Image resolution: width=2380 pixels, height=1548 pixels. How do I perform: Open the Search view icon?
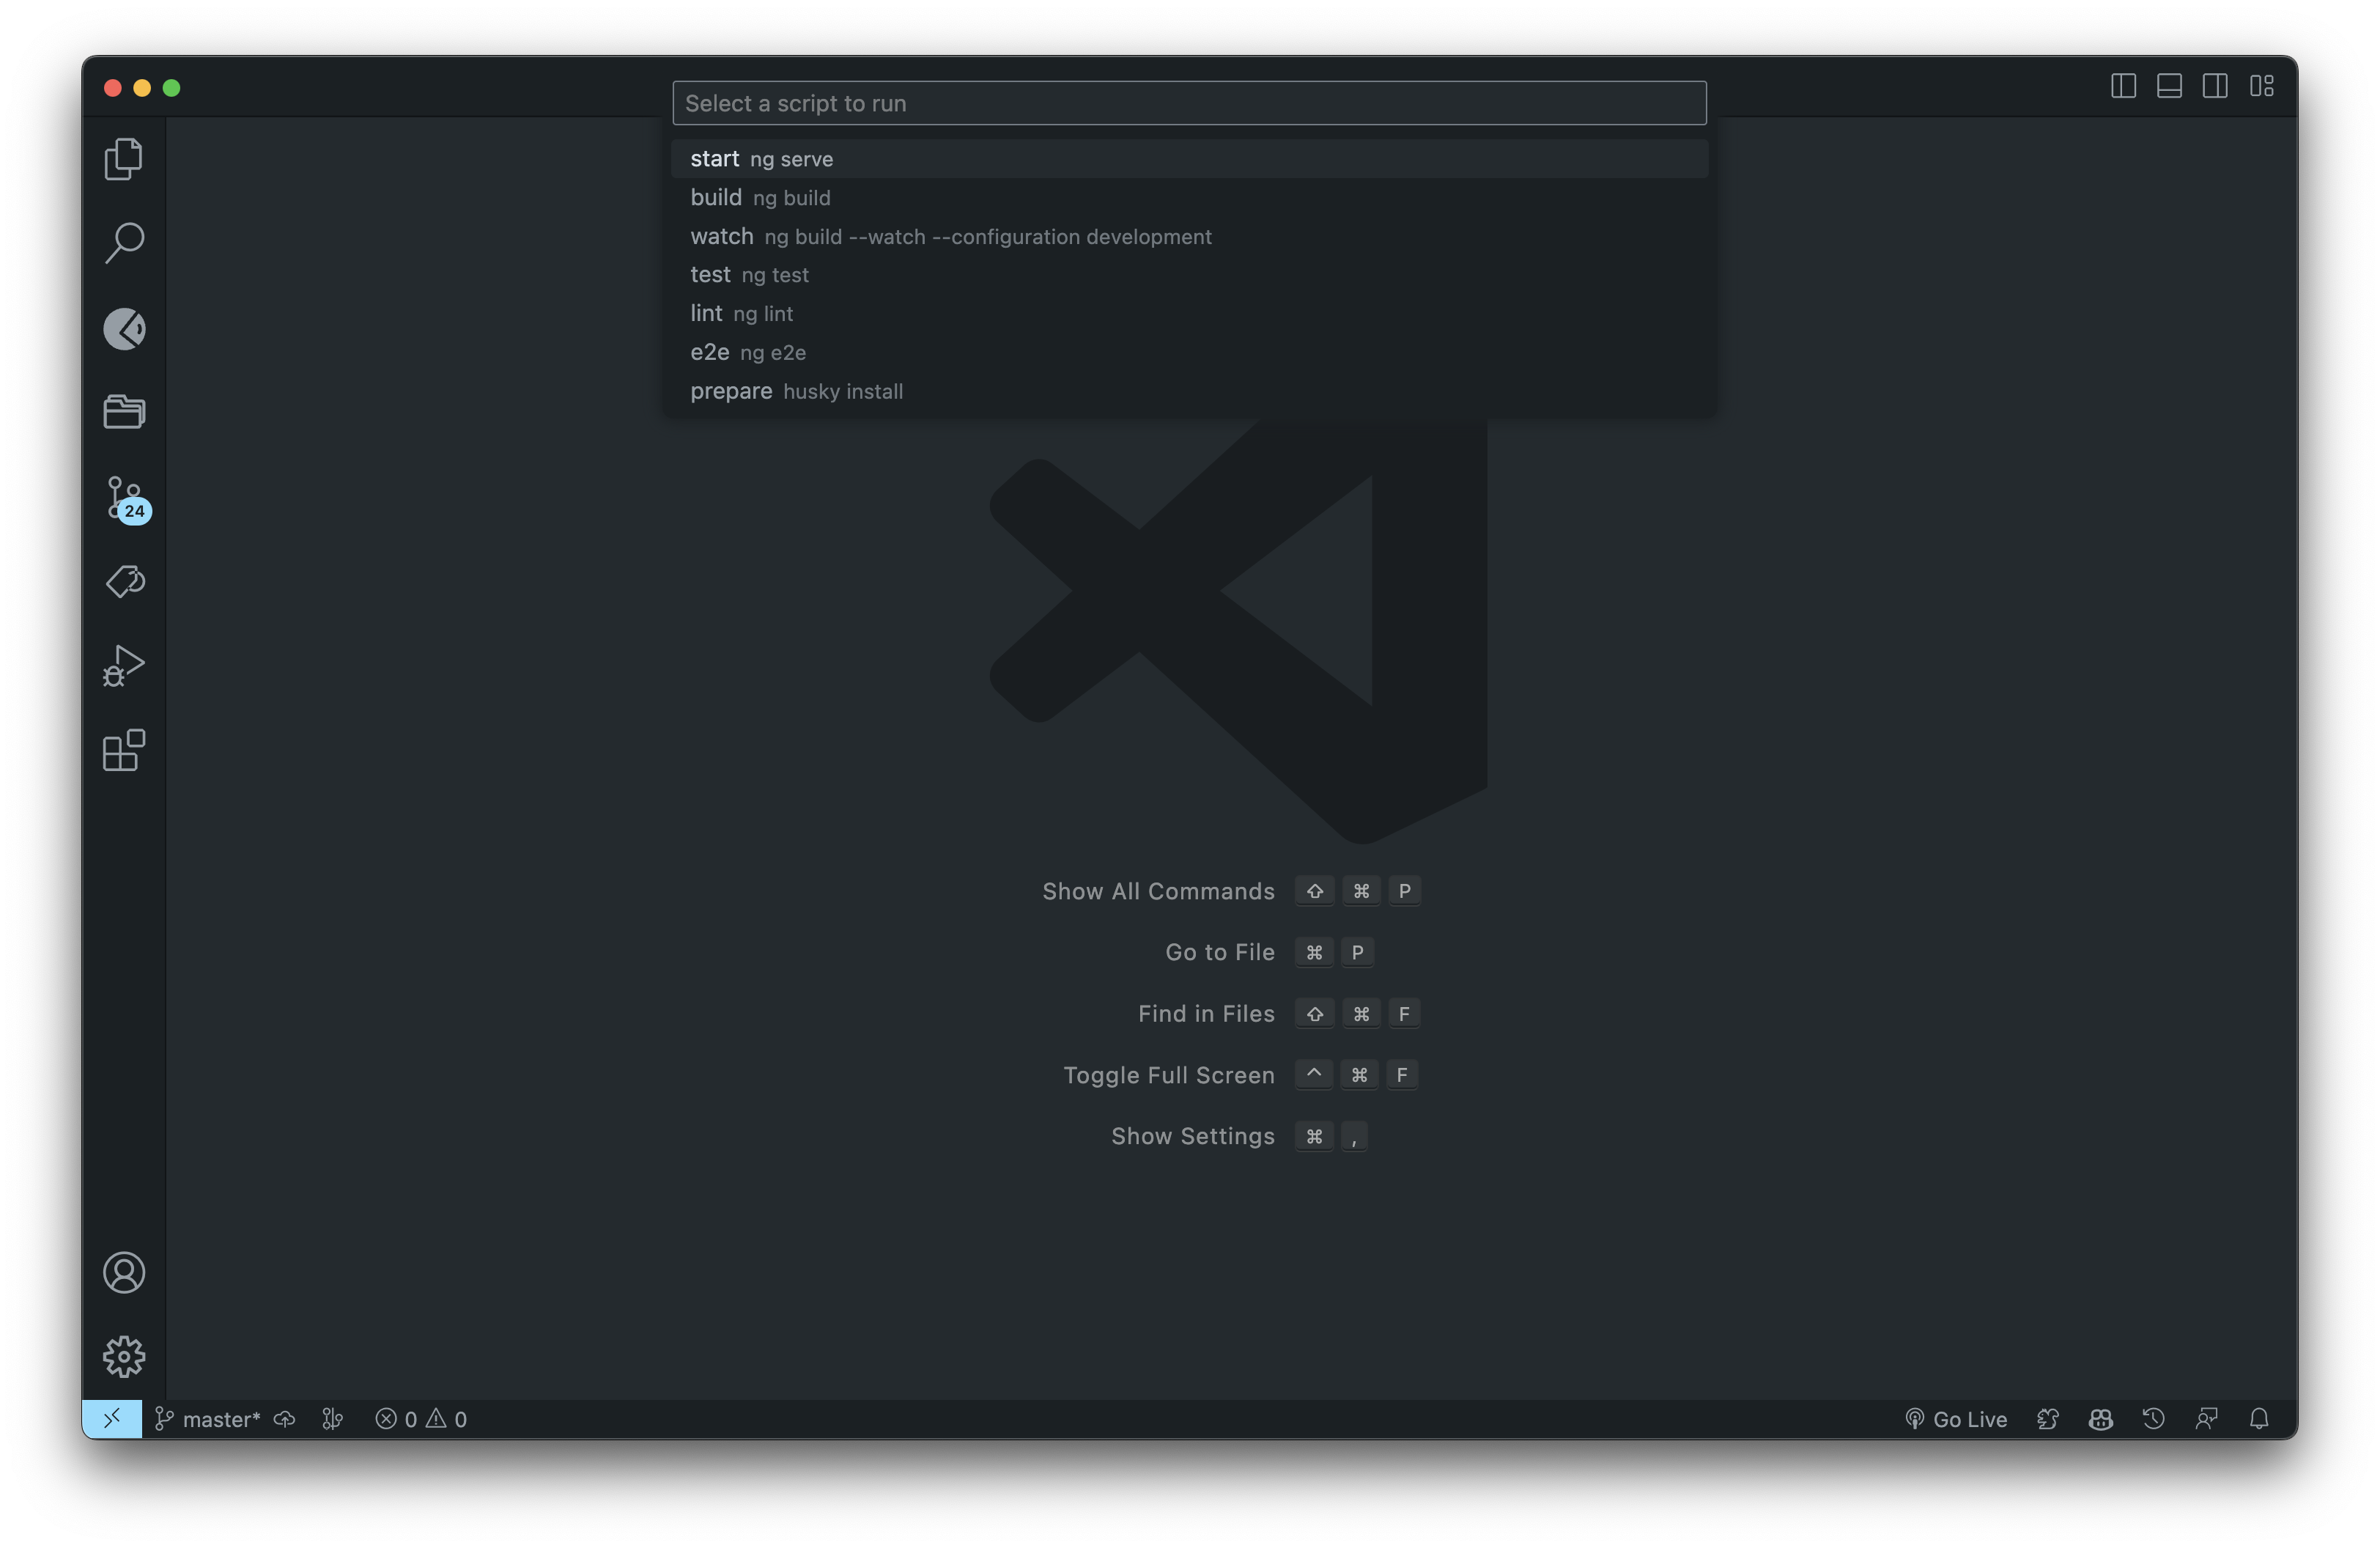tap(124, 243)
